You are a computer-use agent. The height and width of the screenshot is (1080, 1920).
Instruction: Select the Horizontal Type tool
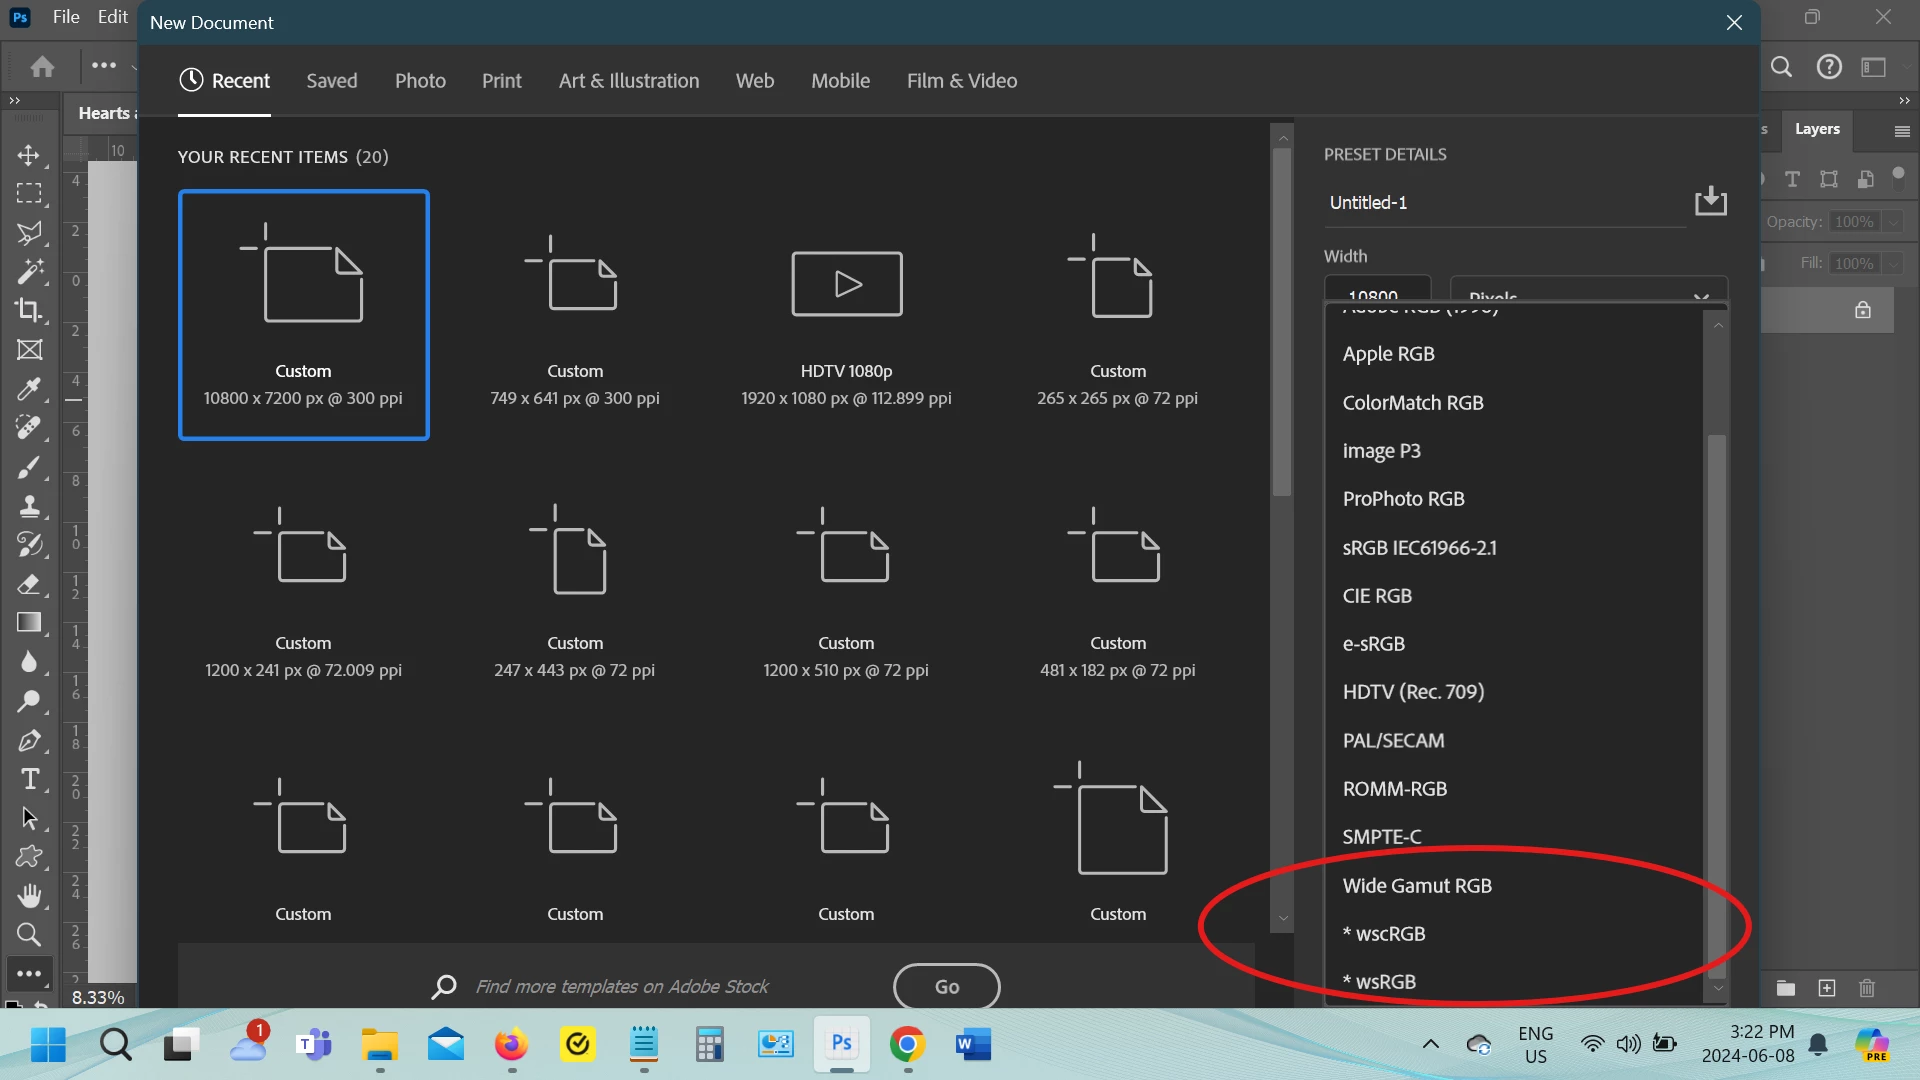coord(29,779)
